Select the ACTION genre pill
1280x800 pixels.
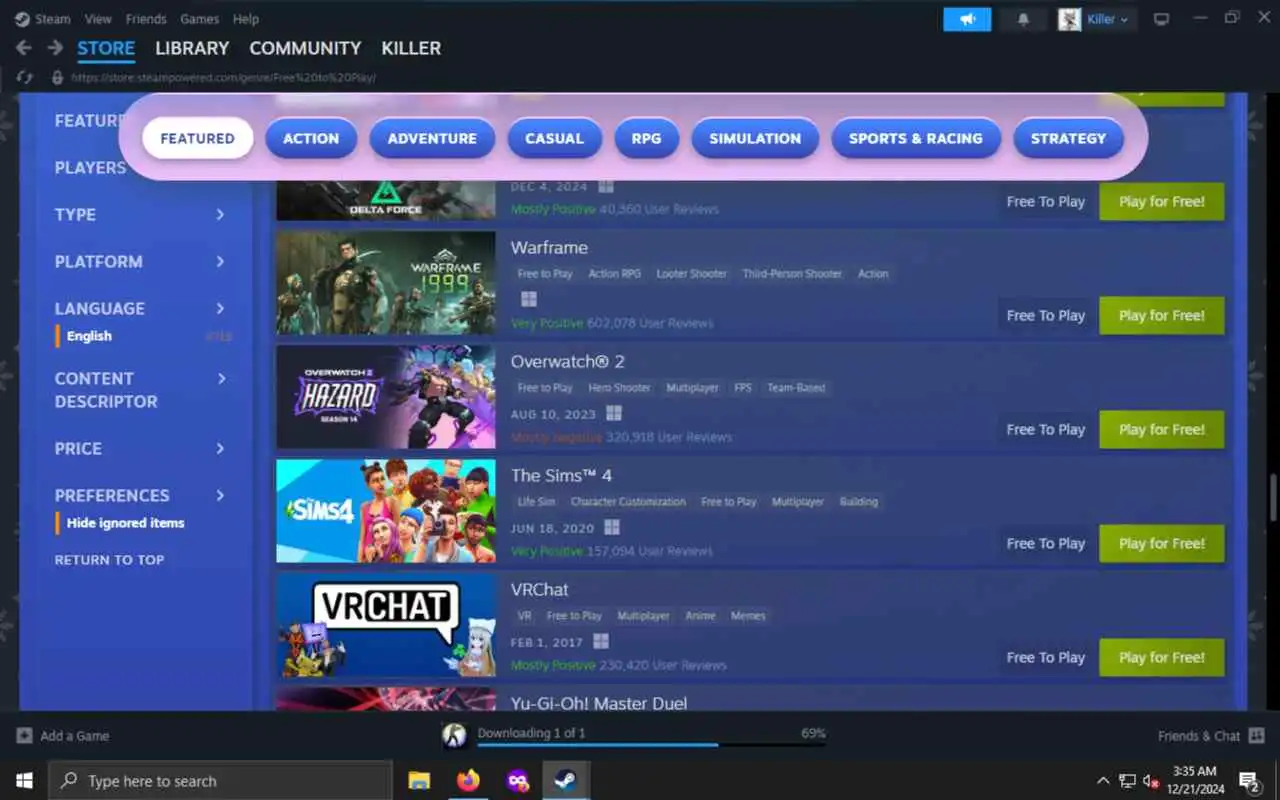click(x=311, y=139)
